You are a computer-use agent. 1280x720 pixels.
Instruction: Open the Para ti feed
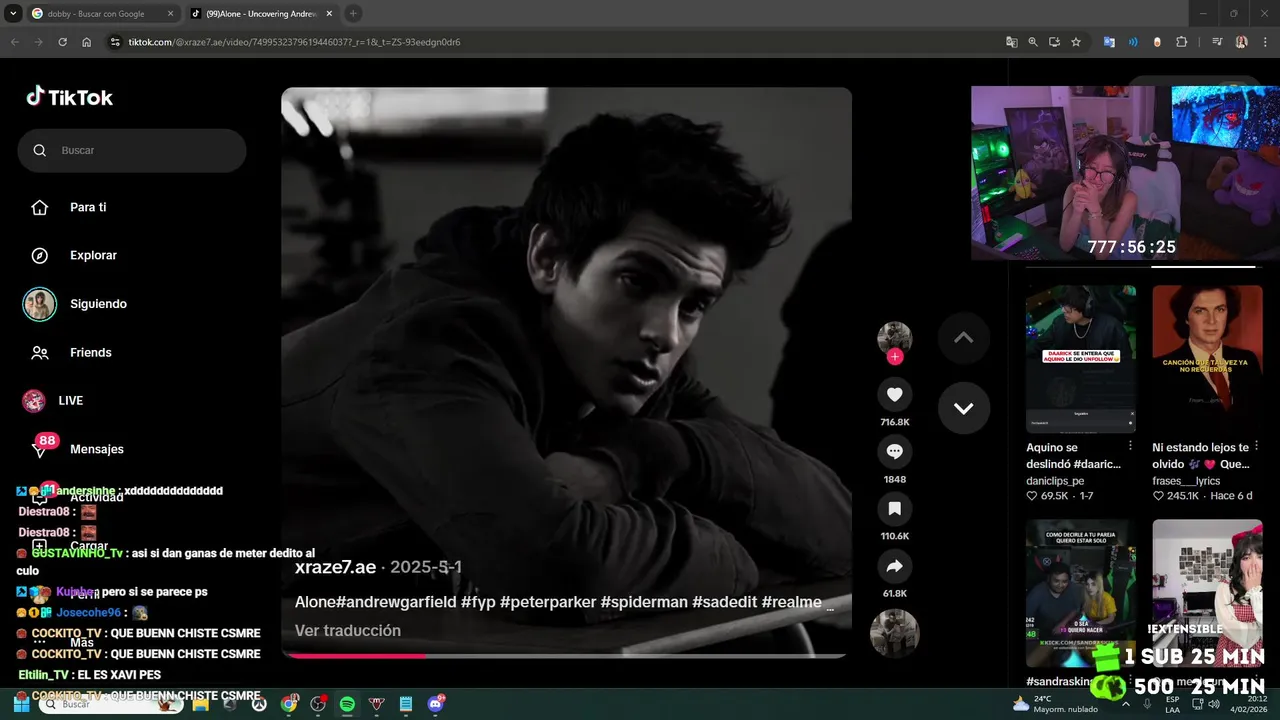tap(88, 207)
